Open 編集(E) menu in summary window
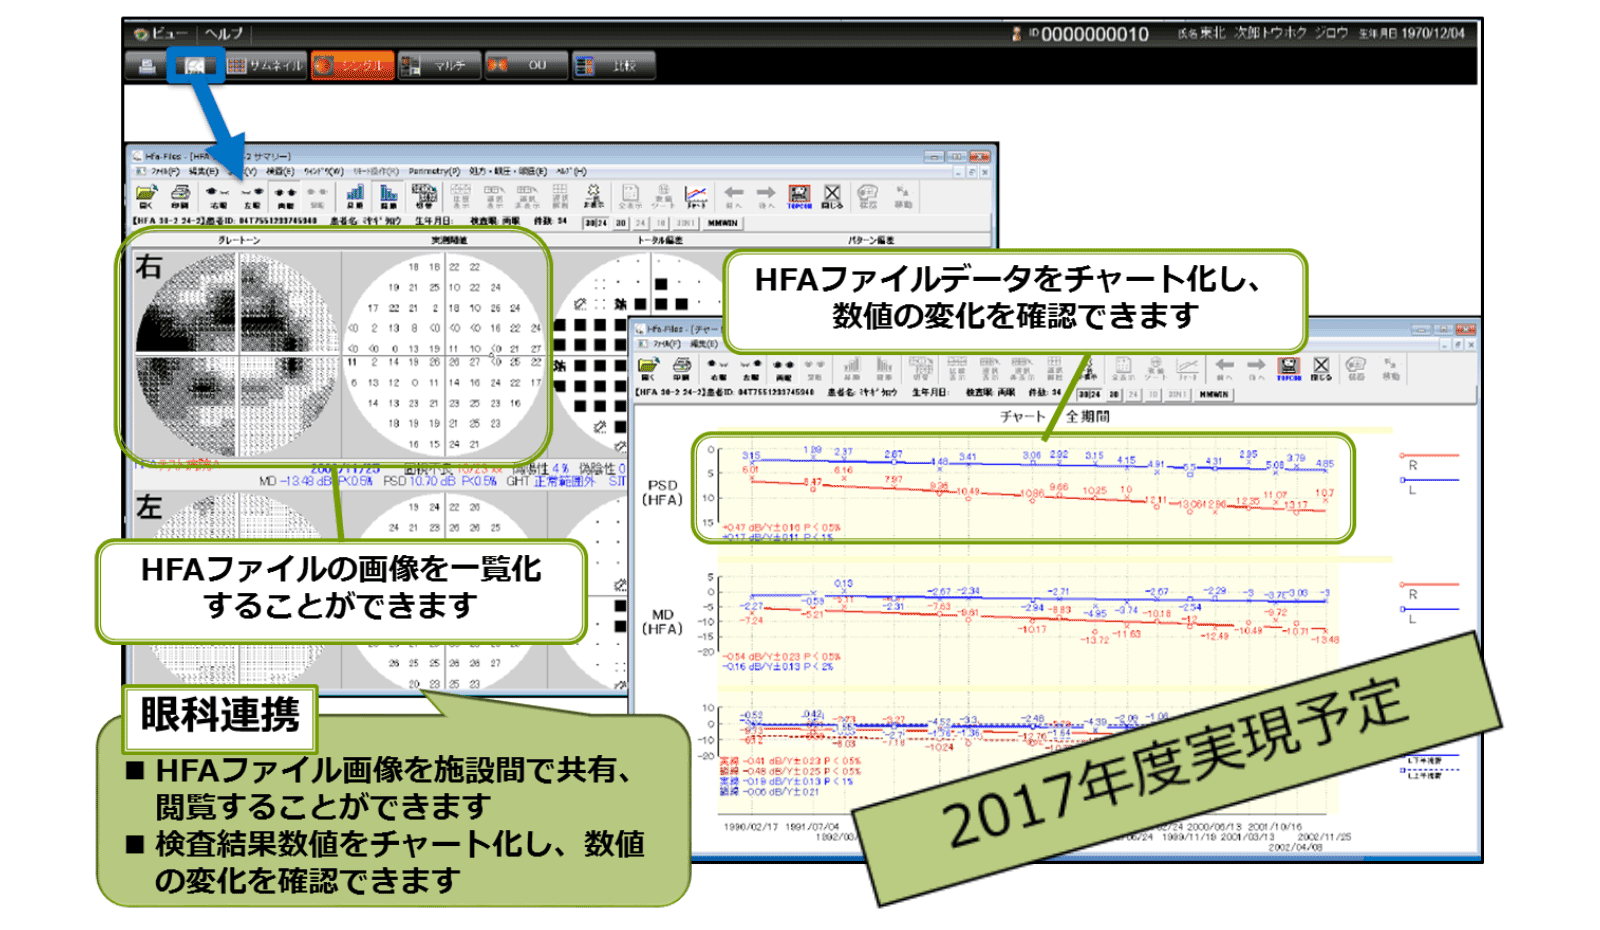 click(x=203, y=171)
